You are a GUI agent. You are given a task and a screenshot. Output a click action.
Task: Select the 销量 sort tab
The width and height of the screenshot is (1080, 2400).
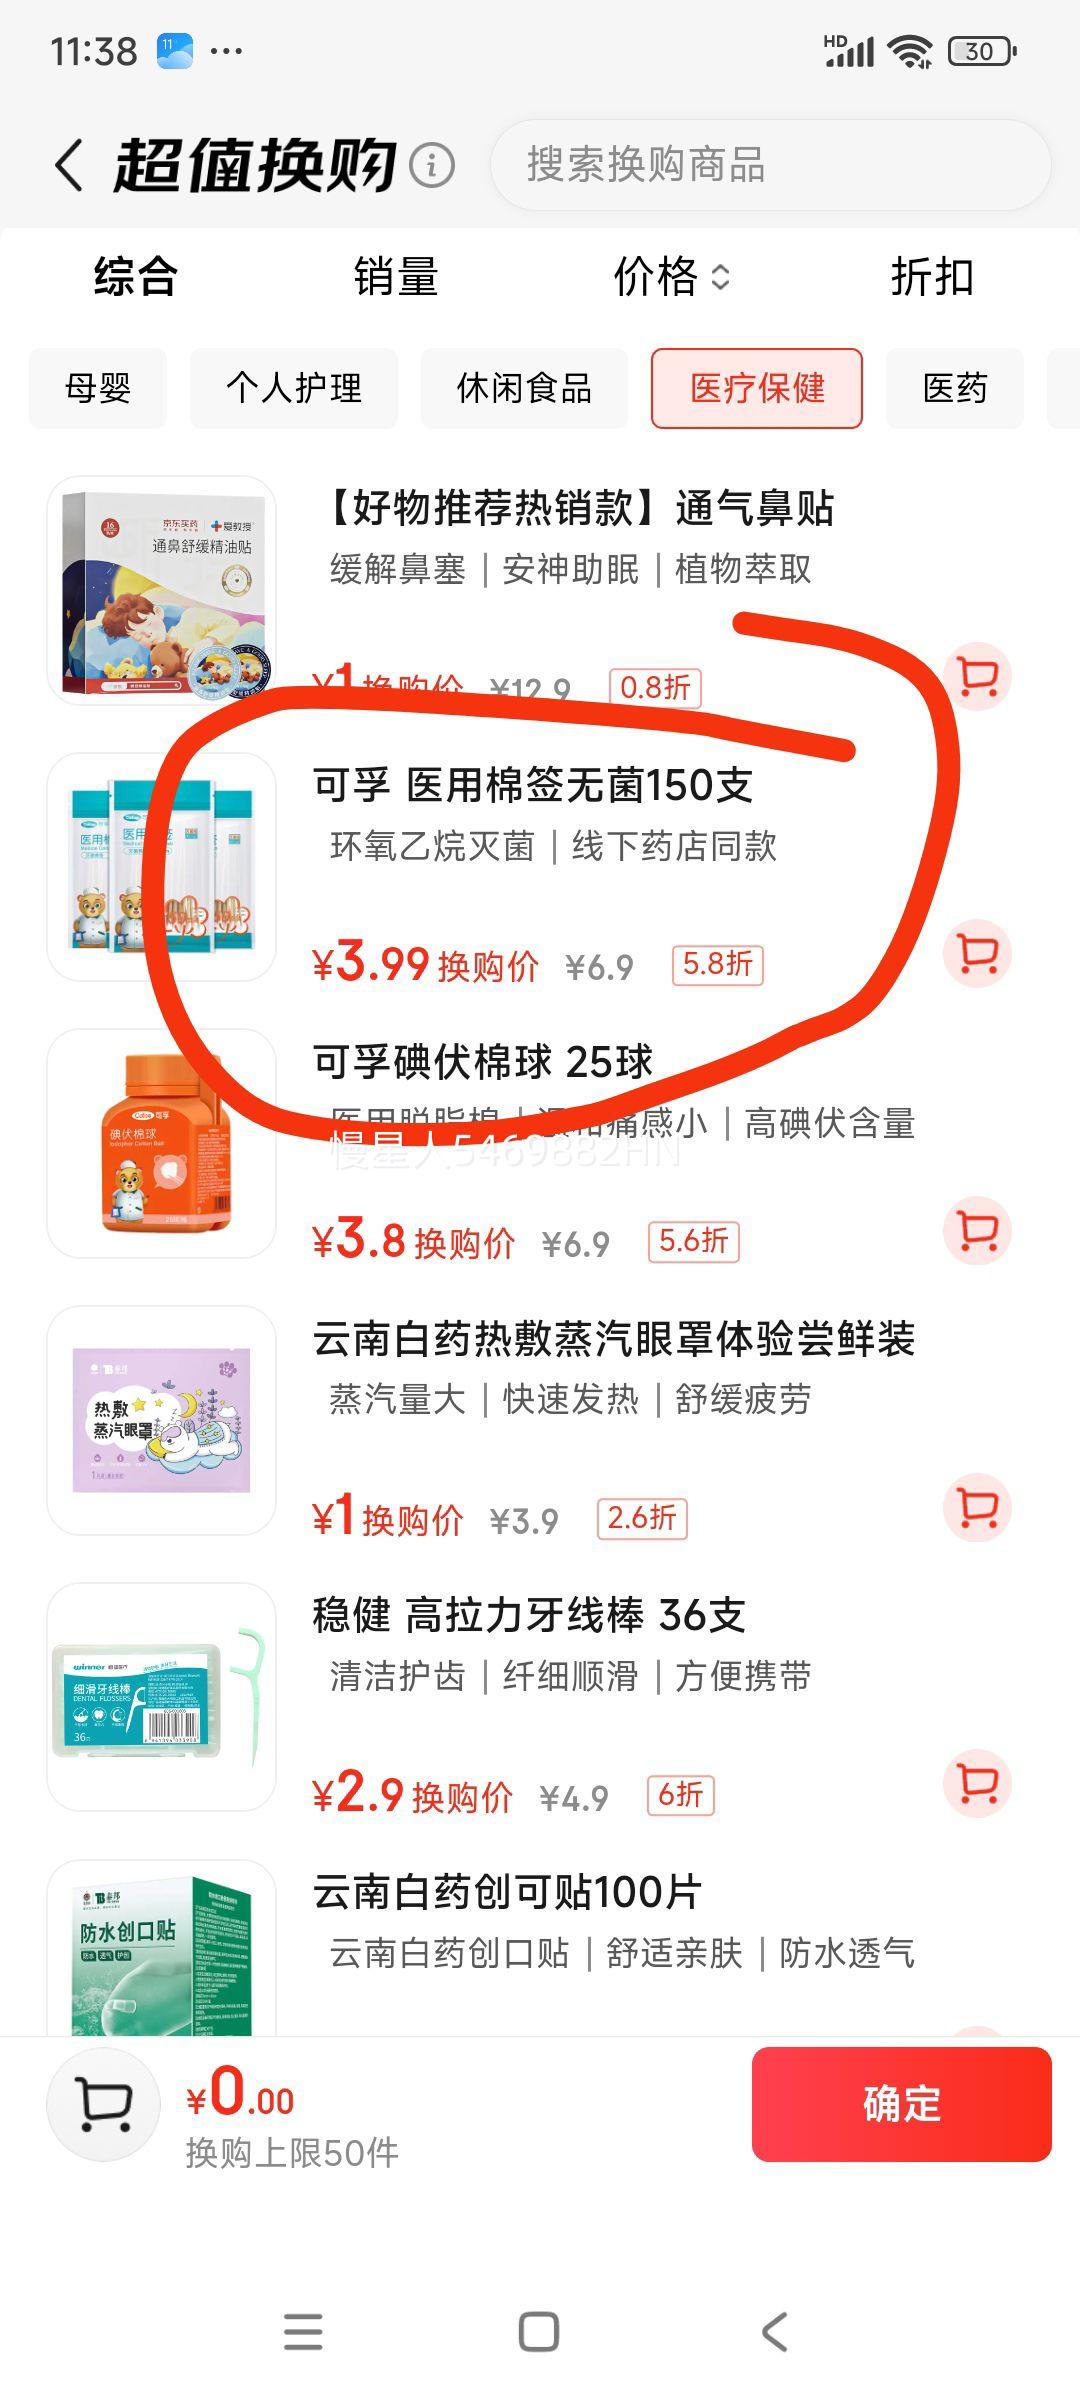click(396, 277)
